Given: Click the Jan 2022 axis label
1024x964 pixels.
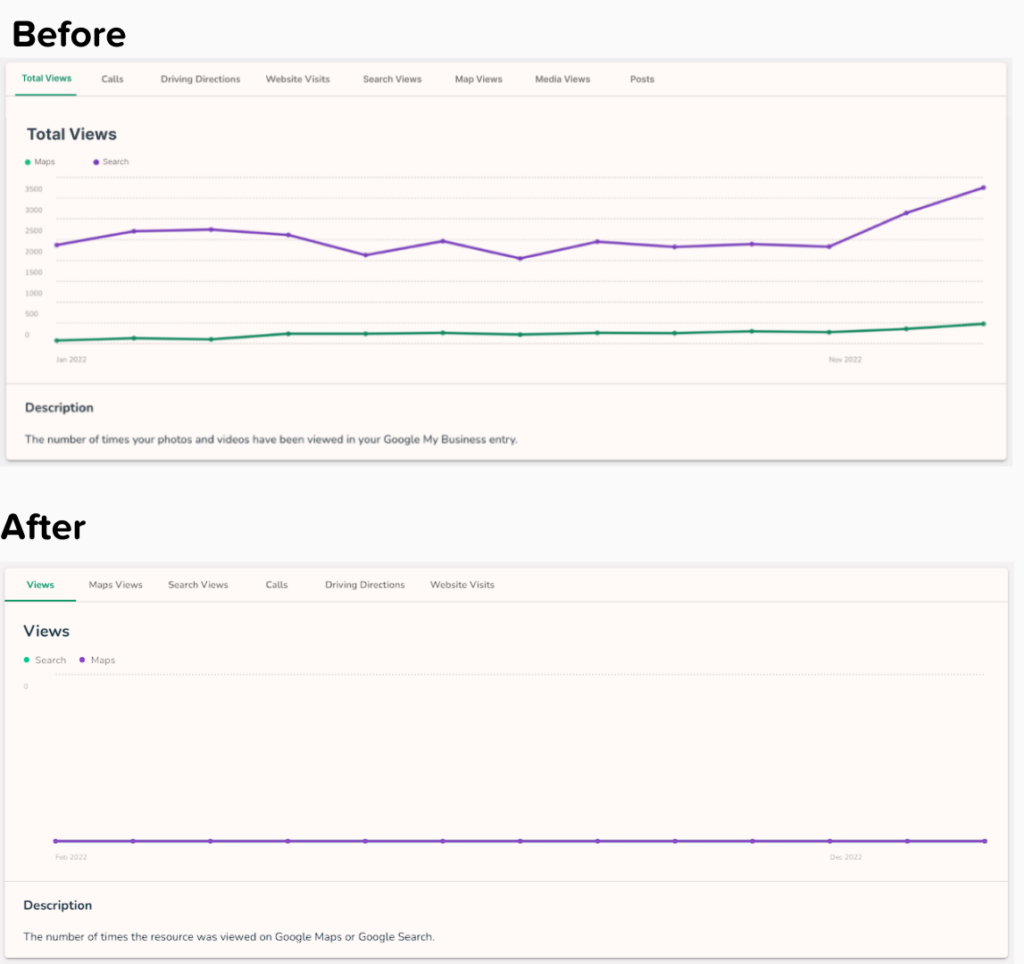Looking at the screenshot, I should pyautogui.click(x=71, y=360).
